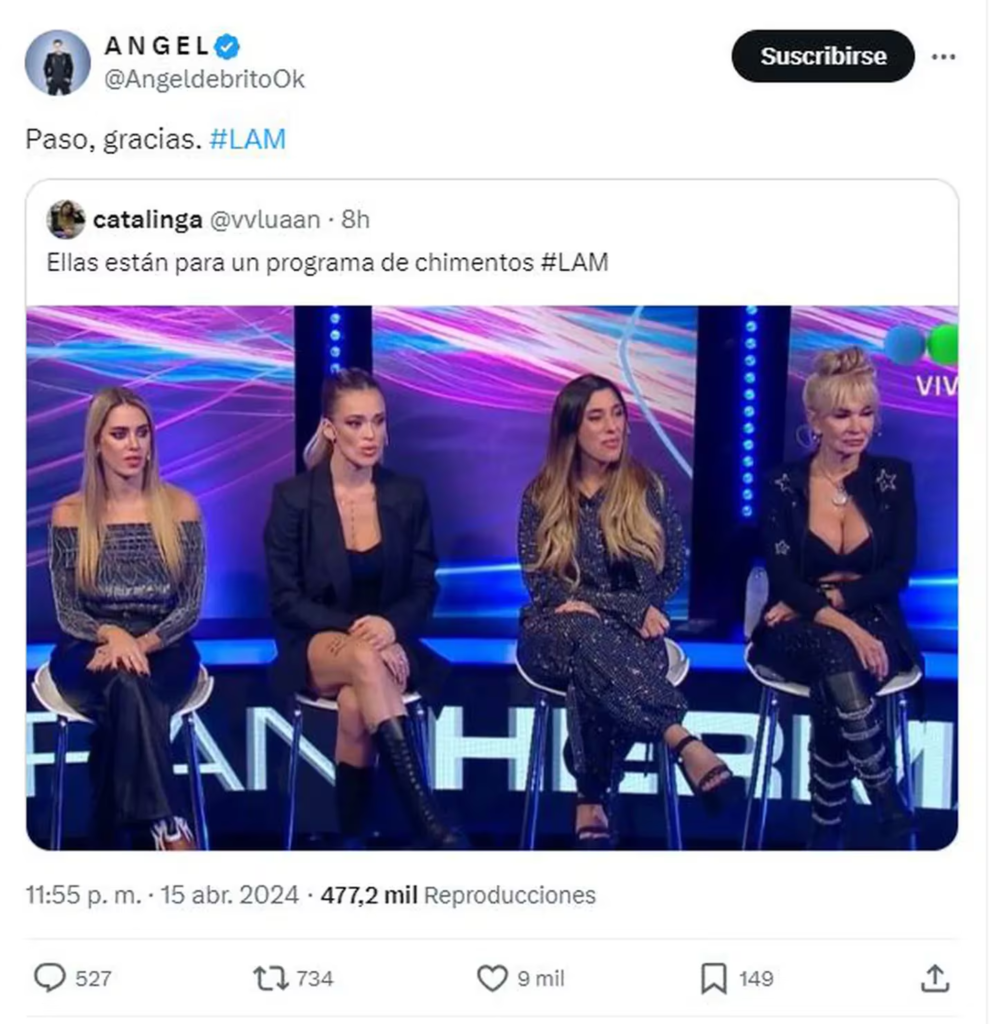
Task: Open Angel's profile avatar picture
Action: coord(57,63)
